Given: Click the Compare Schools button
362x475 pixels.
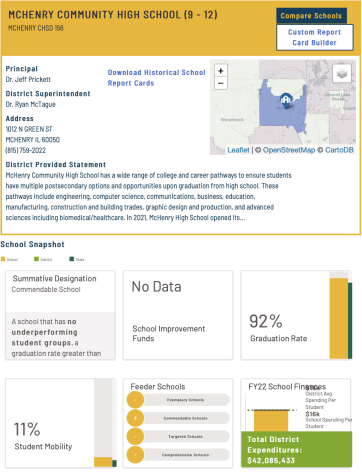Looking at the screenshot, I should click(x=311, y=16).
